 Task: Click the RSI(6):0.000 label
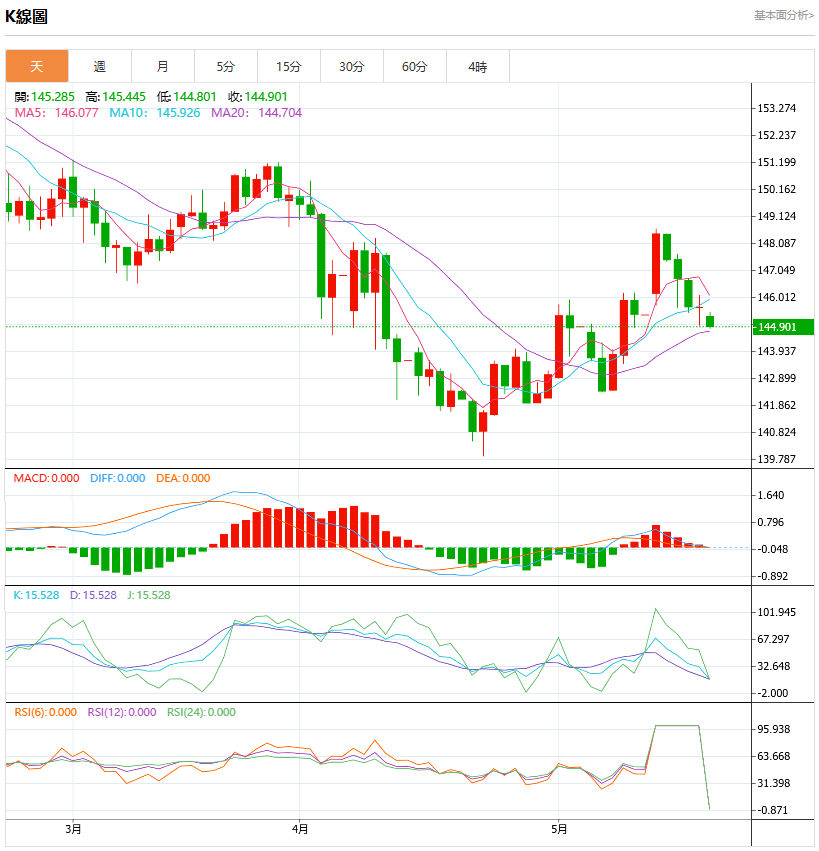pyautogui.click(x=45, y=712)
